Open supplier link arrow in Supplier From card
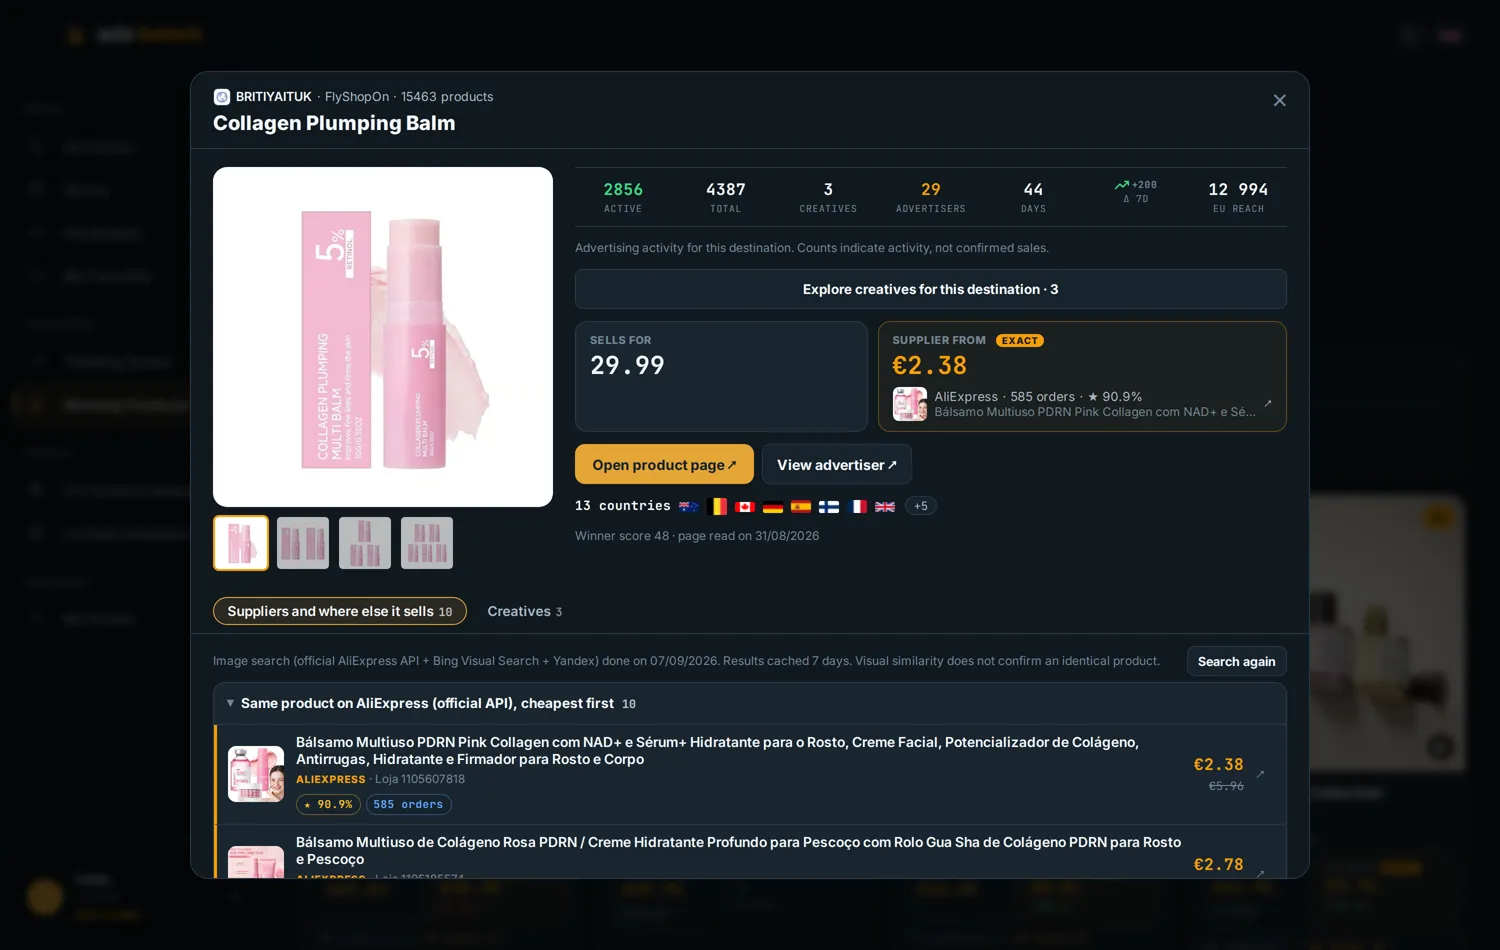The image size is (1500, 950). coord(1267,404)
